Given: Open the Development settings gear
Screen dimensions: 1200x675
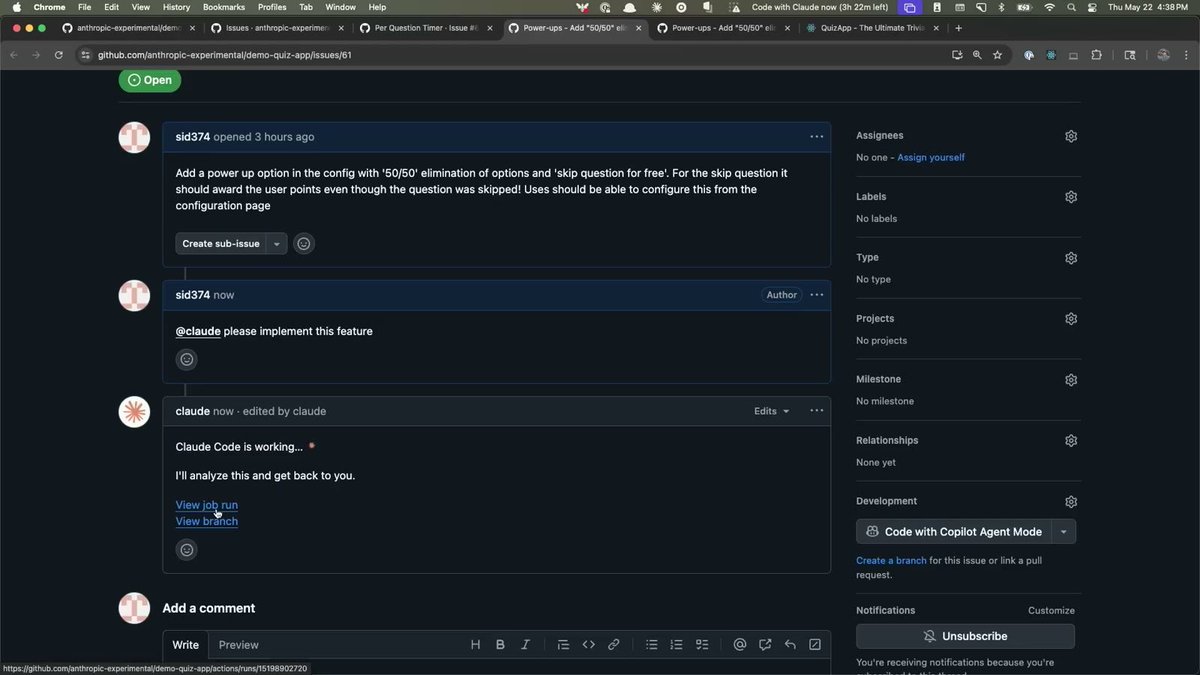Looking at the screenshot, I should 1071,502.
